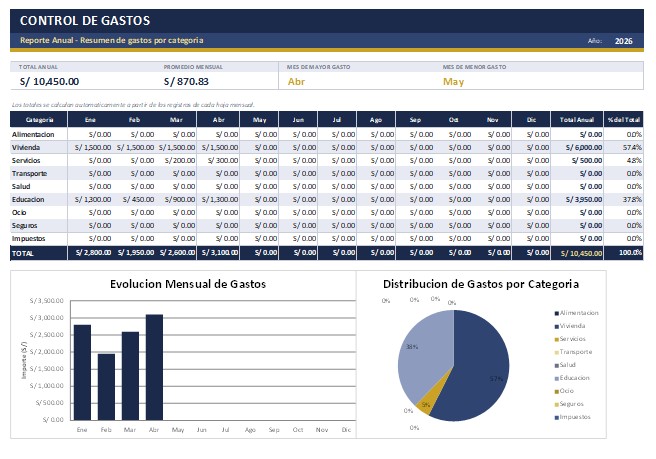
Task: Click the TOTAL row Feb cell S/ 1,950.00
Action: click(x=136, y=253)
